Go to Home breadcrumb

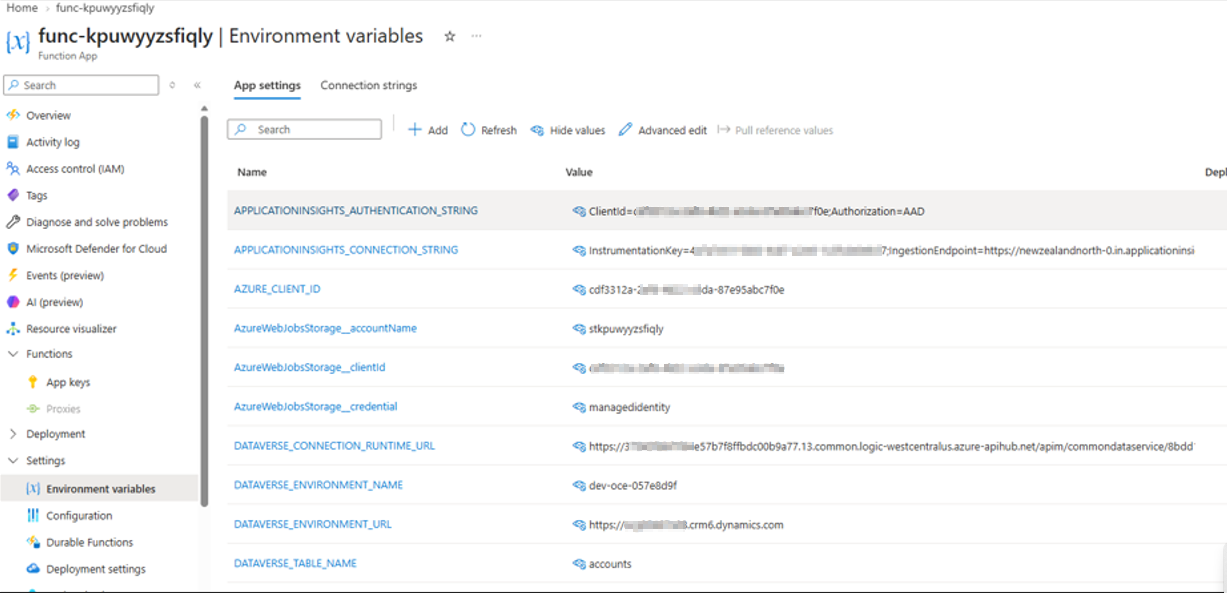[x=22, y=8]
